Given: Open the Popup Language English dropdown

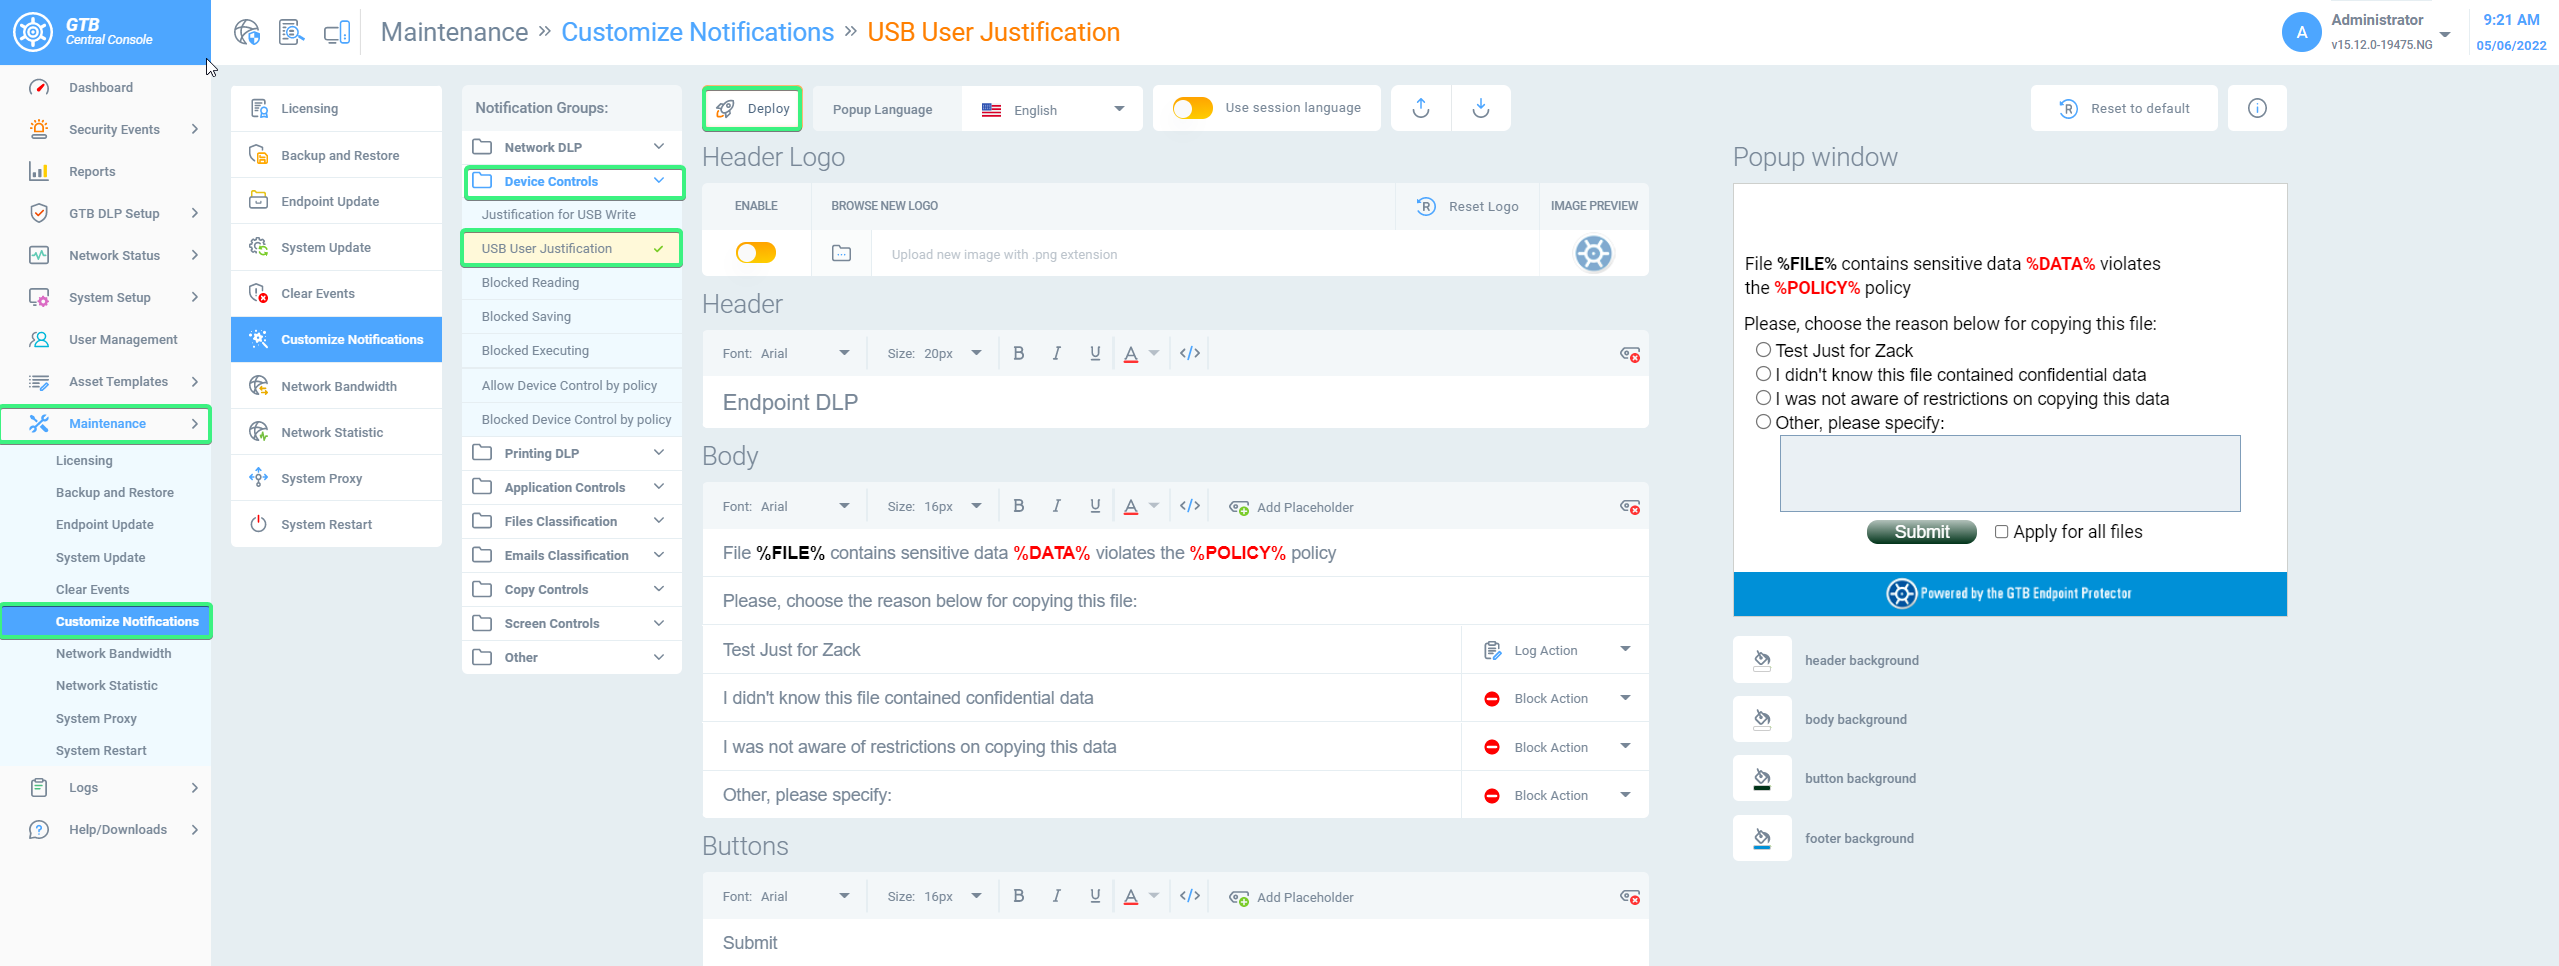Looking at the screenshot, I should [1052, 110].
